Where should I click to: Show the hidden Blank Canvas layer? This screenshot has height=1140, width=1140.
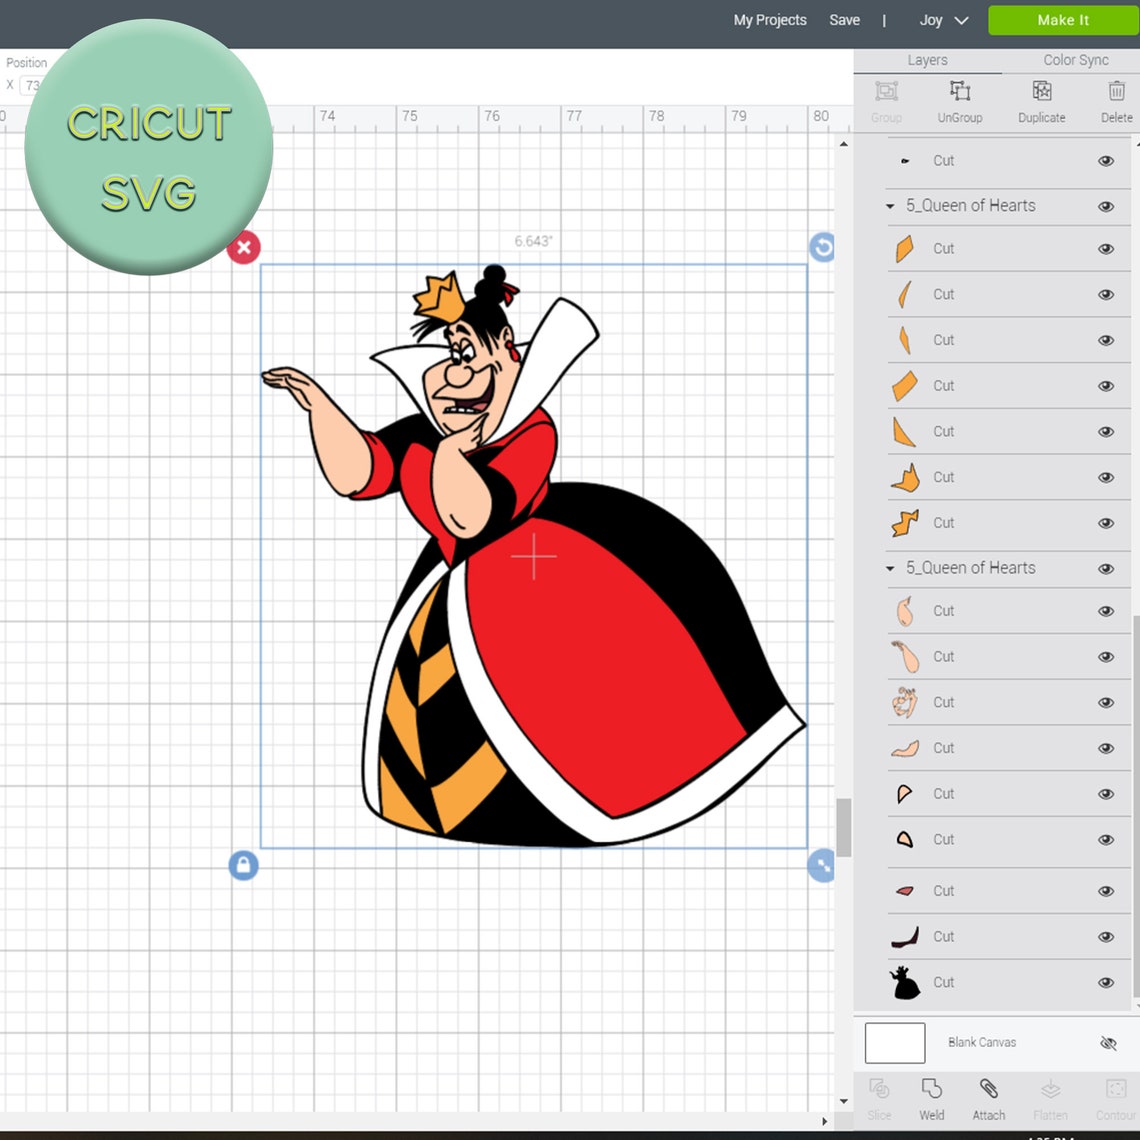pyautogui.click(x=1107, y=1043)
